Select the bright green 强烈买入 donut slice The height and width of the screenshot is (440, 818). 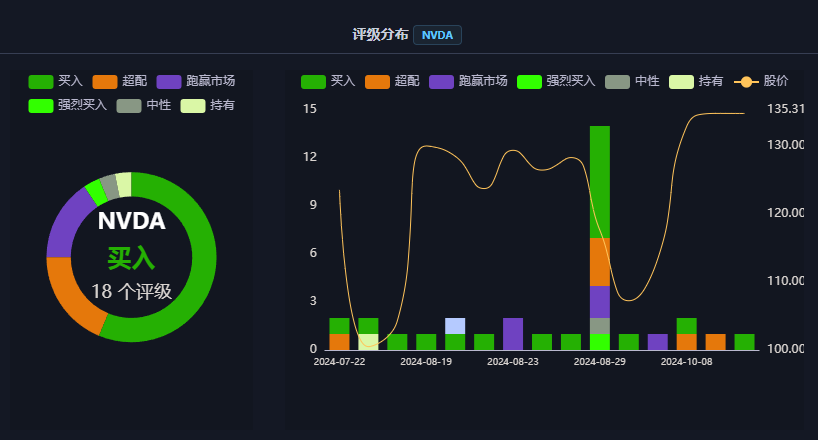tap(97, 192)
